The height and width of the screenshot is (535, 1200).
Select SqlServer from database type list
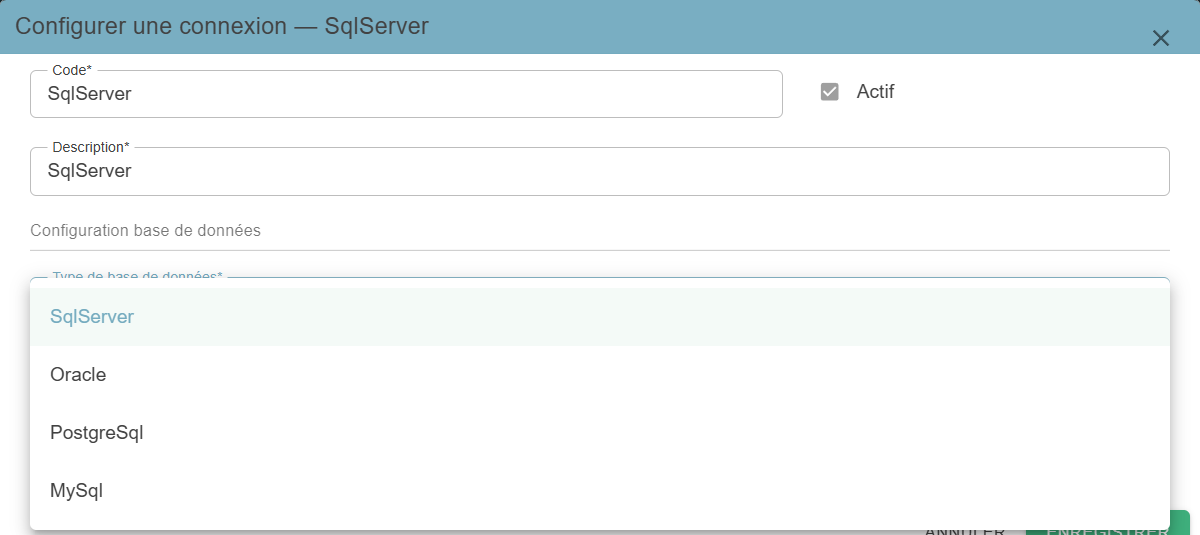click(x=600, y=317)
